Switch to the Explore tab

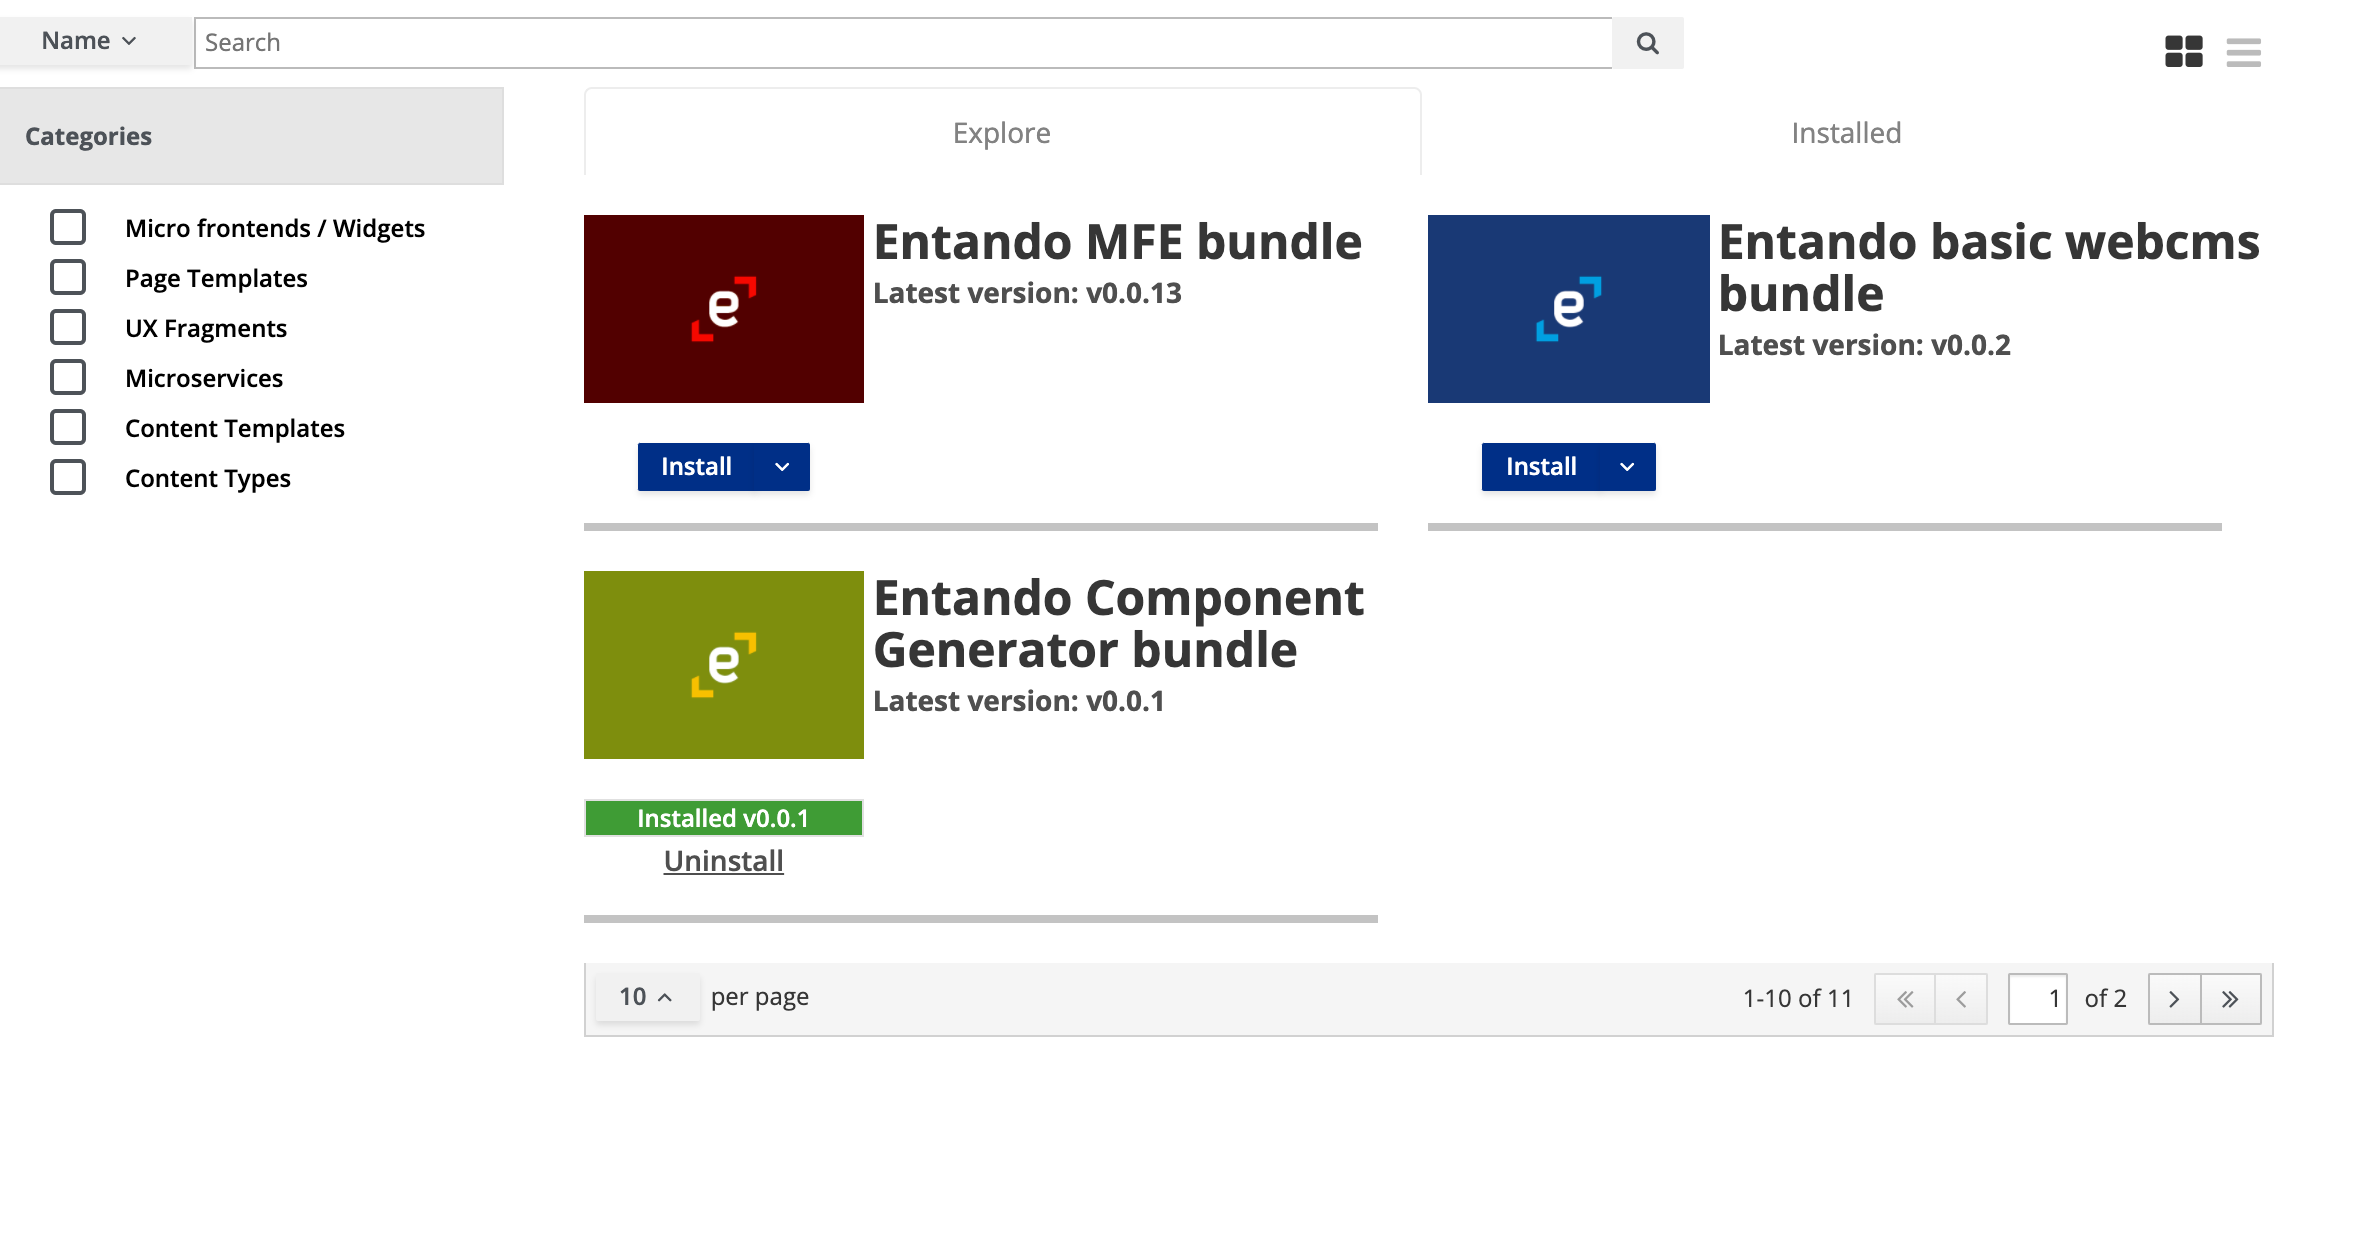pyautogui.click(x=1002, y=132)
